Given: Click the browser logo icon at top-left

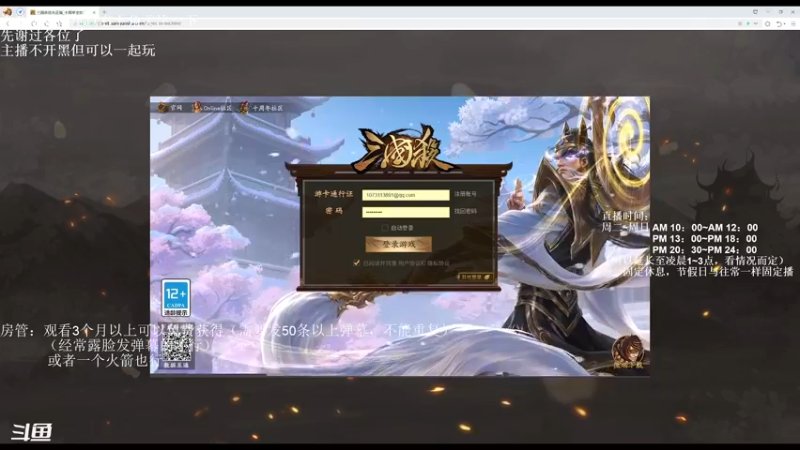Looking at the screenshot, I should coord(7,12).
